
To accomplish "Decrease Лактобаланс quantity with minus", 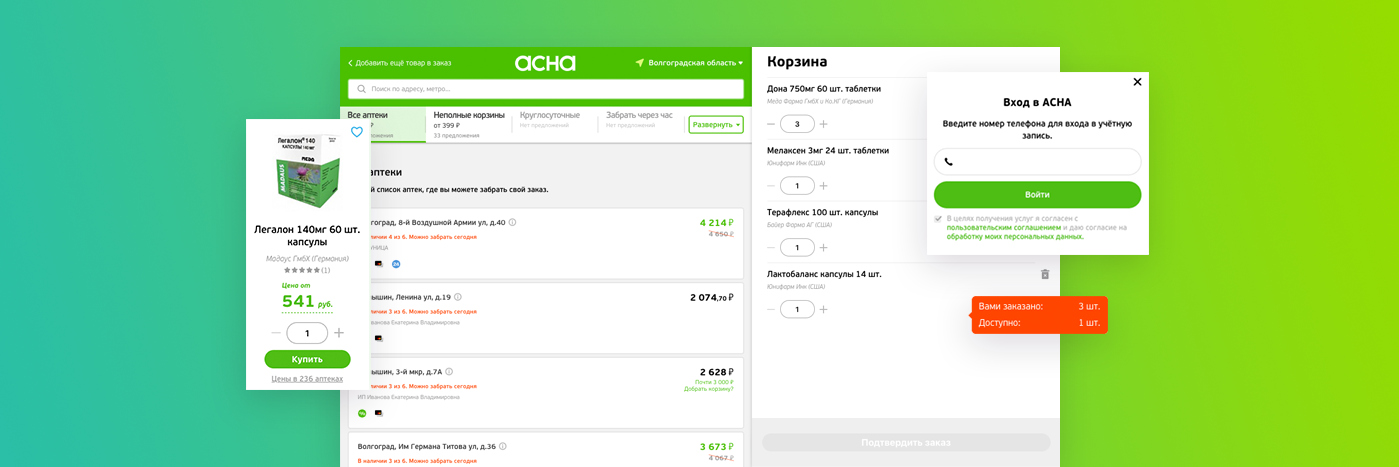I will (x=771, y=309).
